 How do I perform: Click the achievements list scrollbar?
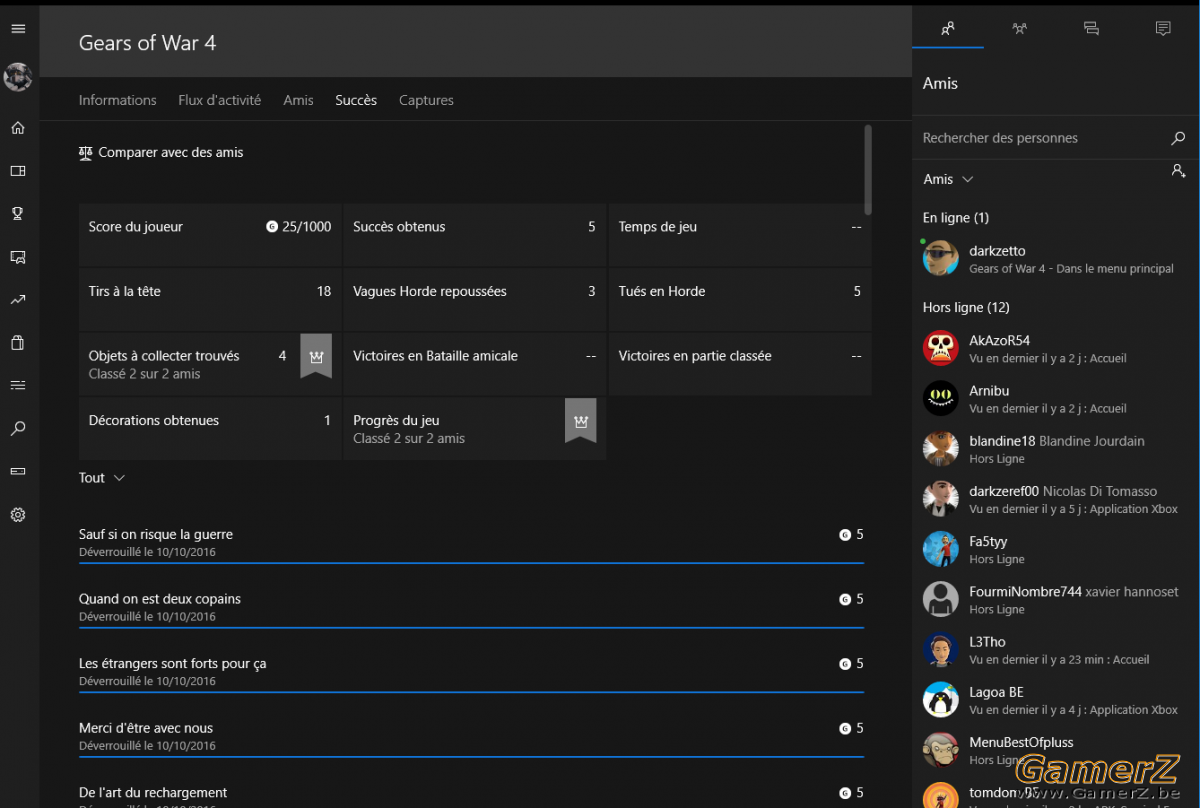(x=868, y=168)
